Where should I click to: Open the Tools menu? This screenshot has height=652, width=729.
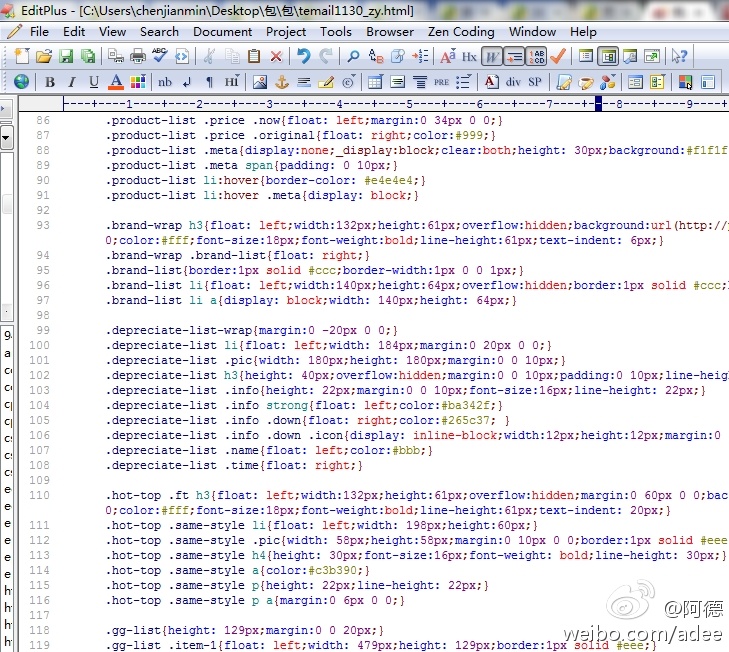335,32
